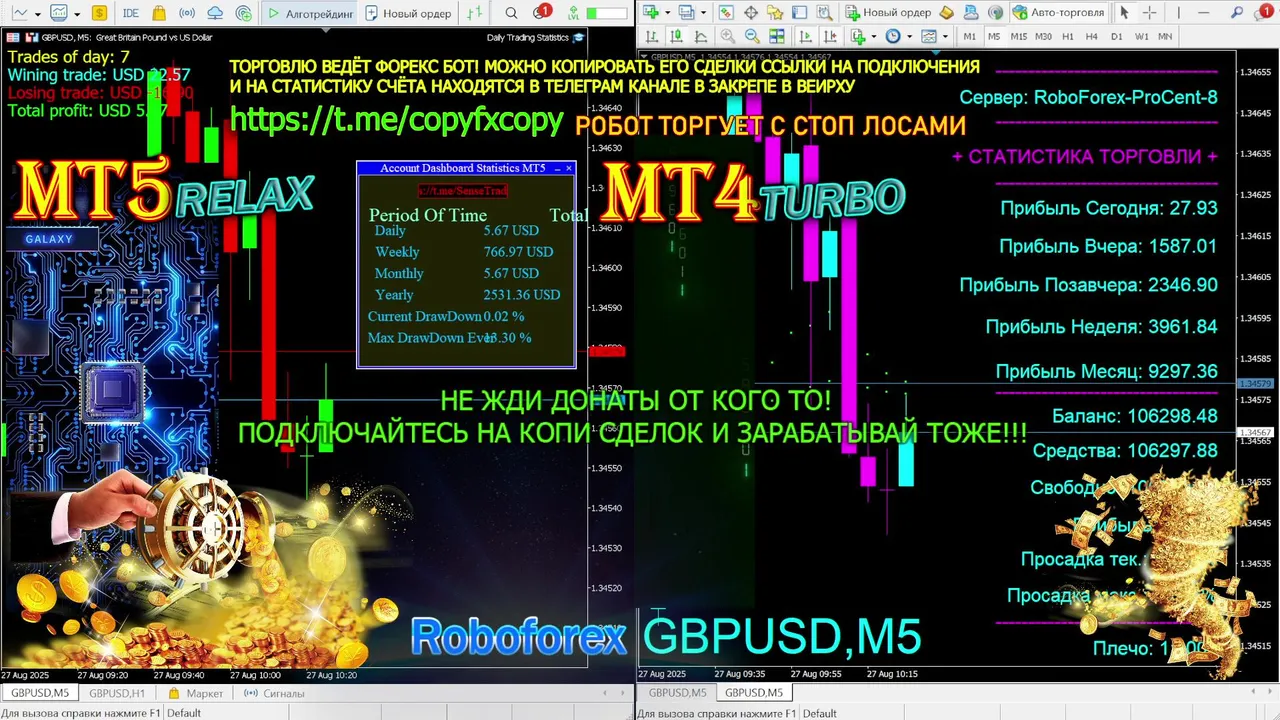Screen dimensions: 1280x720
Task: Minimize the Account Dashboard Statistics MT5 panel
Action: pyautogui.click(x=557, y=168)
